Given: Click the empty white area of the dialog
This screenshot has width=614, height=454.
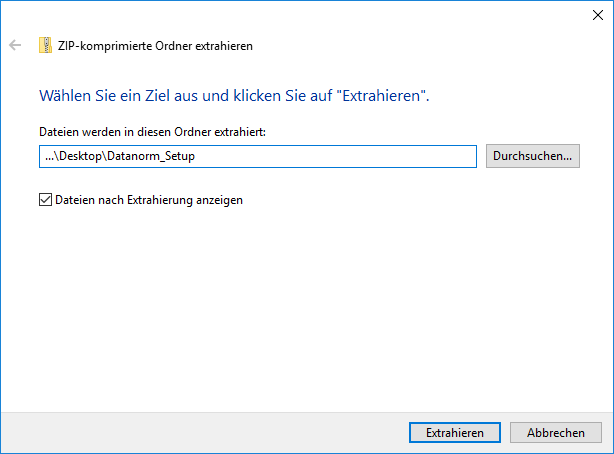Looking at the screenshot, I should tap(305, 306).
